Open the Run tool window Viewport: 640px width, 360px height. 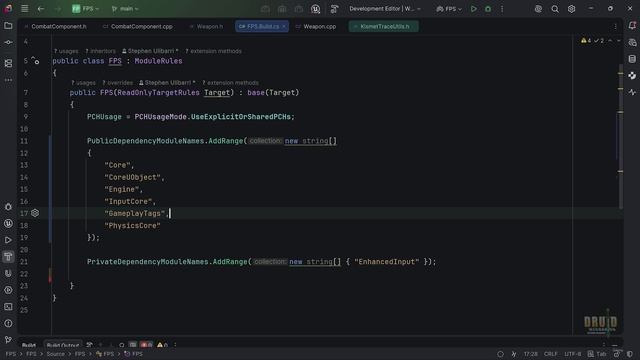click(8, 240)
